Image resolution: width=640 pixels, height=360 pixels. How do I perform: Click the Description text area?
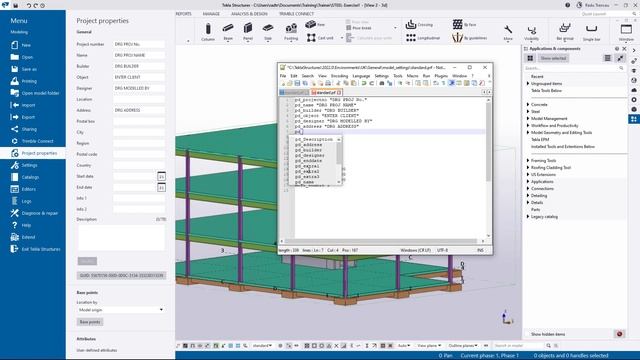pyautogui.click(x=121, y=237)
